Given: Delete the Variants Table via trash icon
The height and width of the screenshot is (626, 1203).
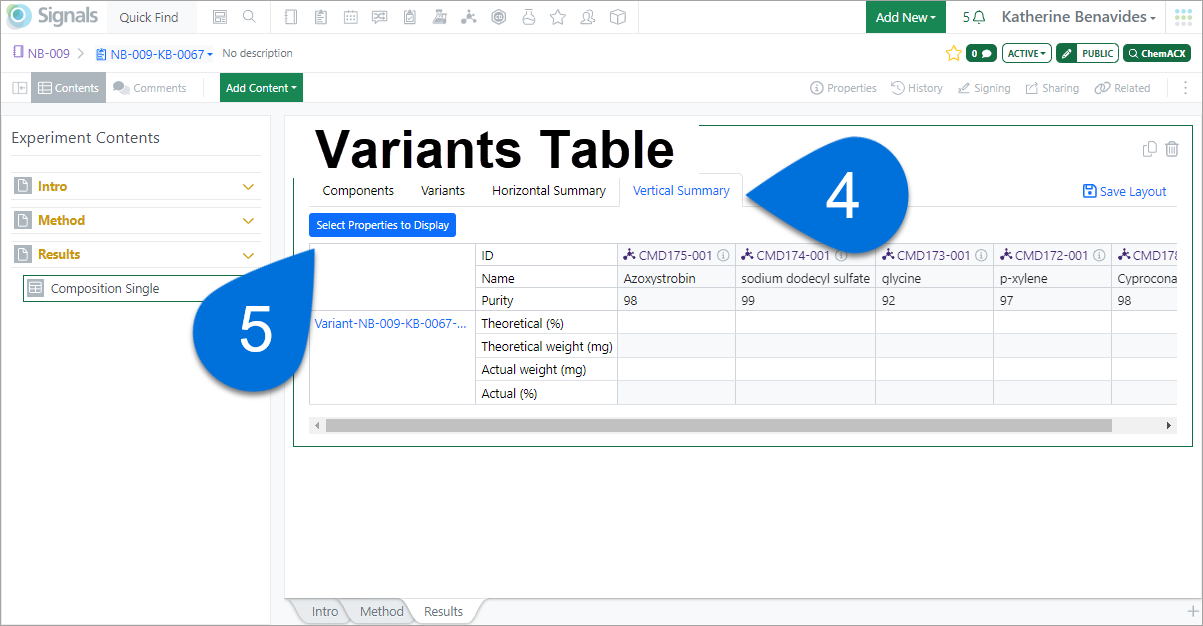Looking at the screenshot, I should [x=1172, y=149].
